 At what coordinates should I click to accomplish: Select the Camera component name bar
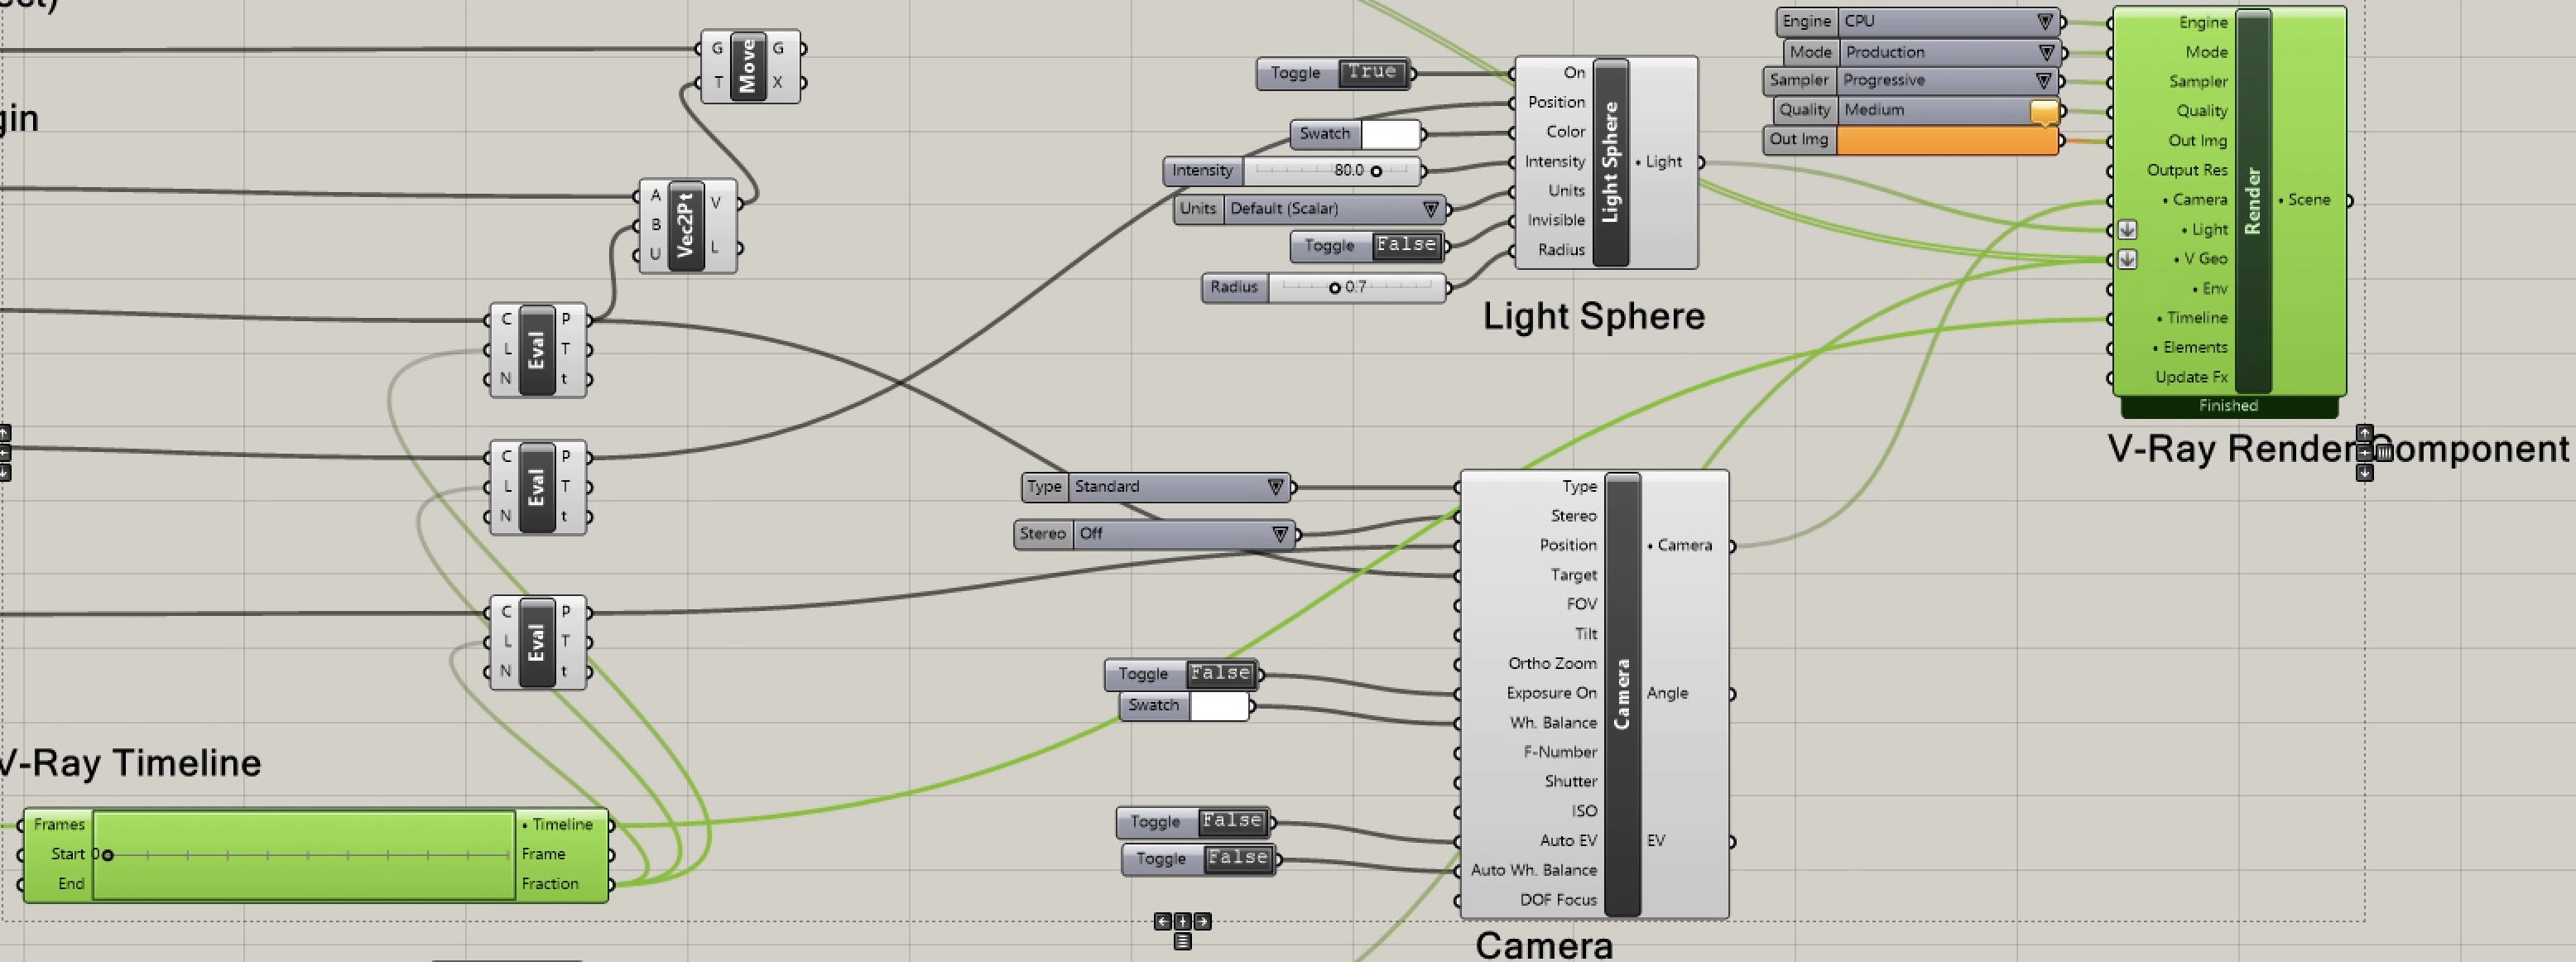tap(1622, 694)
